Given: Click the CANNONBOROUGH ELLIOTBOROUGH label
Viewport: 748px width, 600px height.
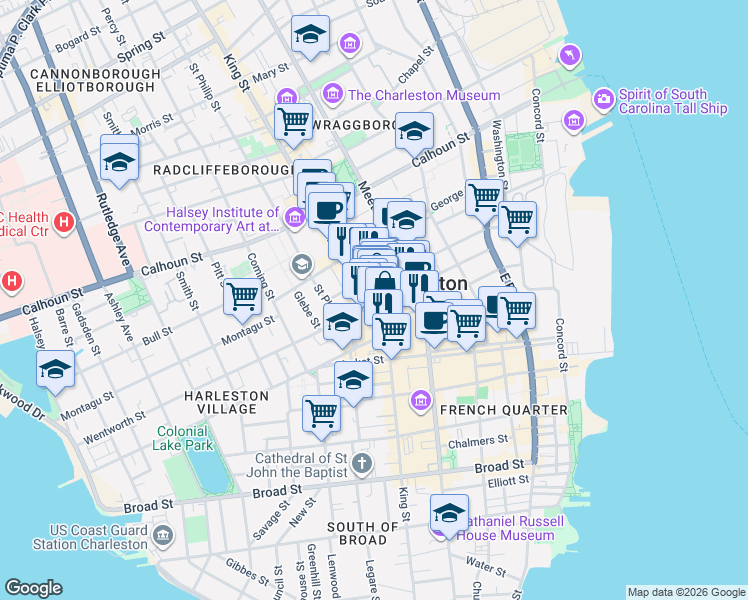Looking at the screenshot, I should coord(95,80).
